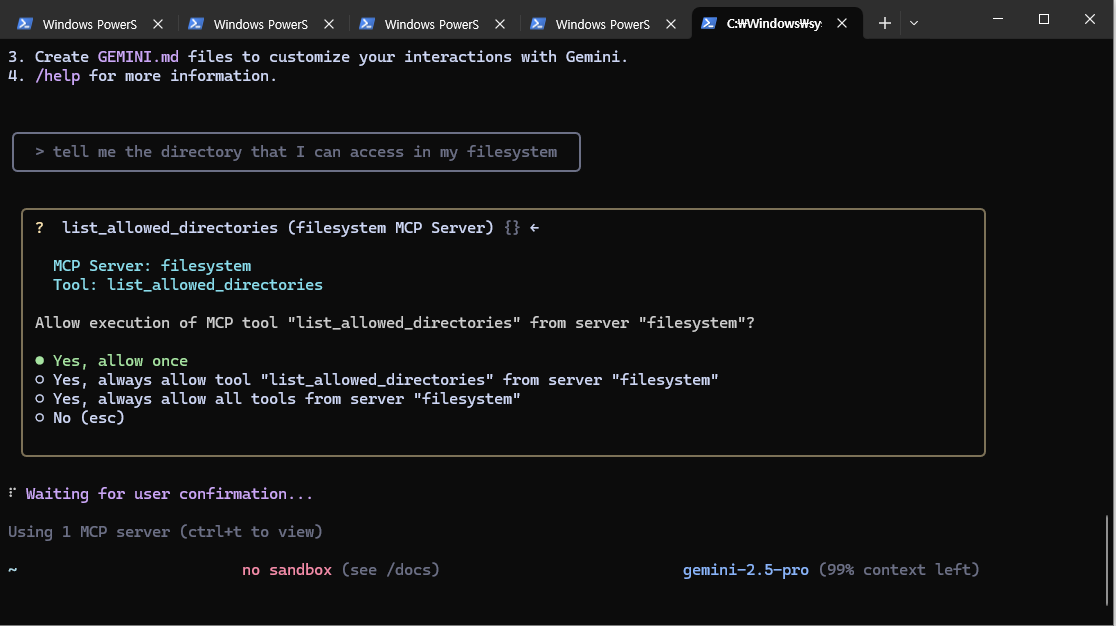Image resolution: width=1116 pixels, height=626 pixels.
Task: Click the "(see /docs)" text
Action: 391,570
